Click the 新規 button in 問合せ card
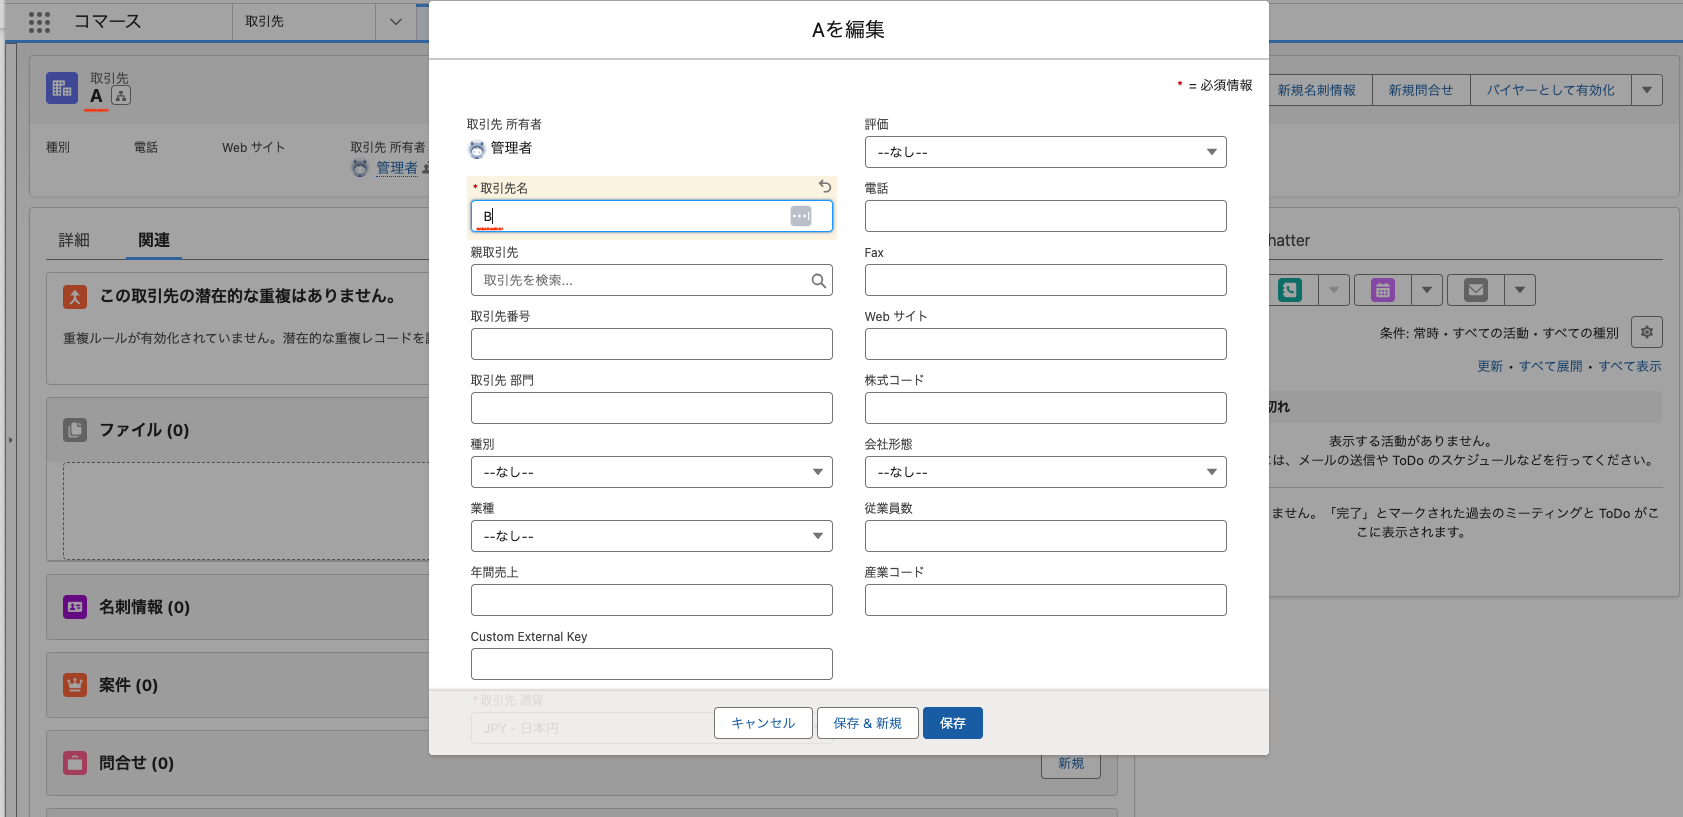 1071,763
